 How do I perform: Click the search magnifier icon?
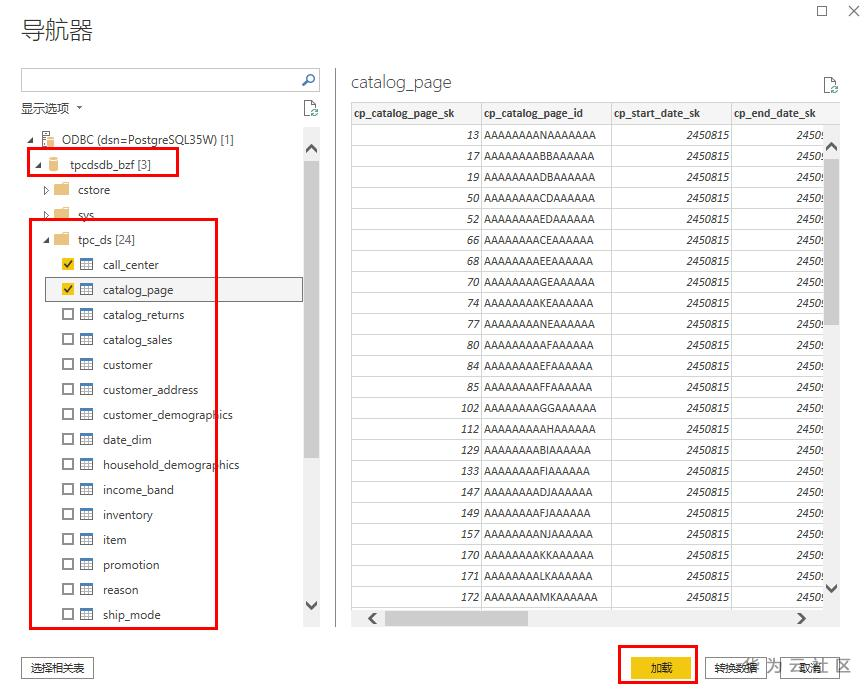[309, 80]
